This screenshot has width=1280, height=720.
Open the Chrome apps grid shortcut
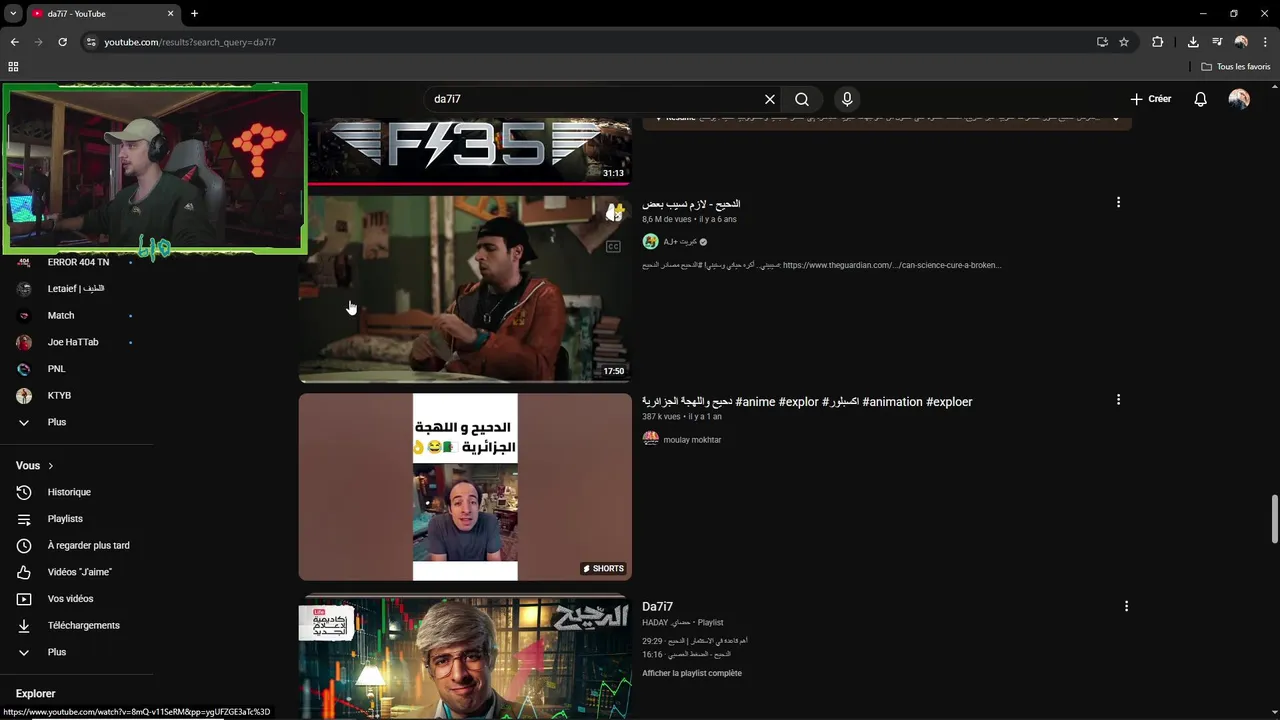pos(13,67)
